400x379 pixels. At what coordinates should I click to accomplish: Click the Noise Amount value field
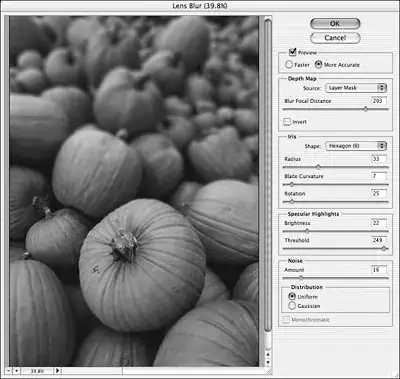(379, 270)
